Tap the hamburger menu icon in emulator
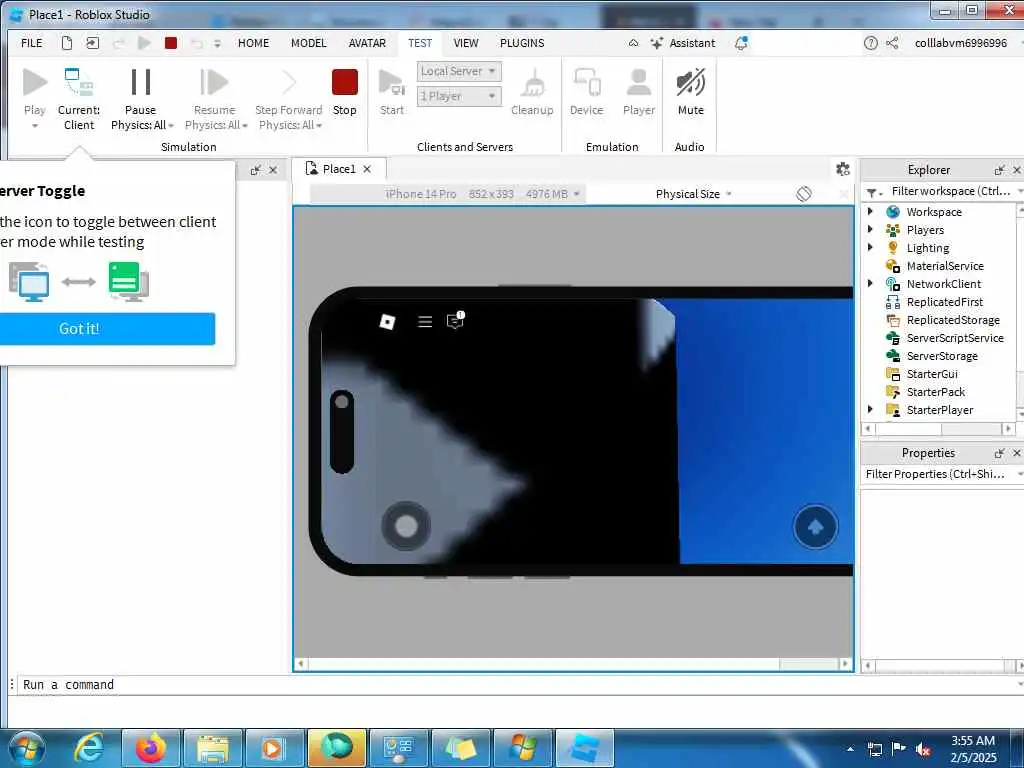1024x768 pixels. (x=425, y=321)
